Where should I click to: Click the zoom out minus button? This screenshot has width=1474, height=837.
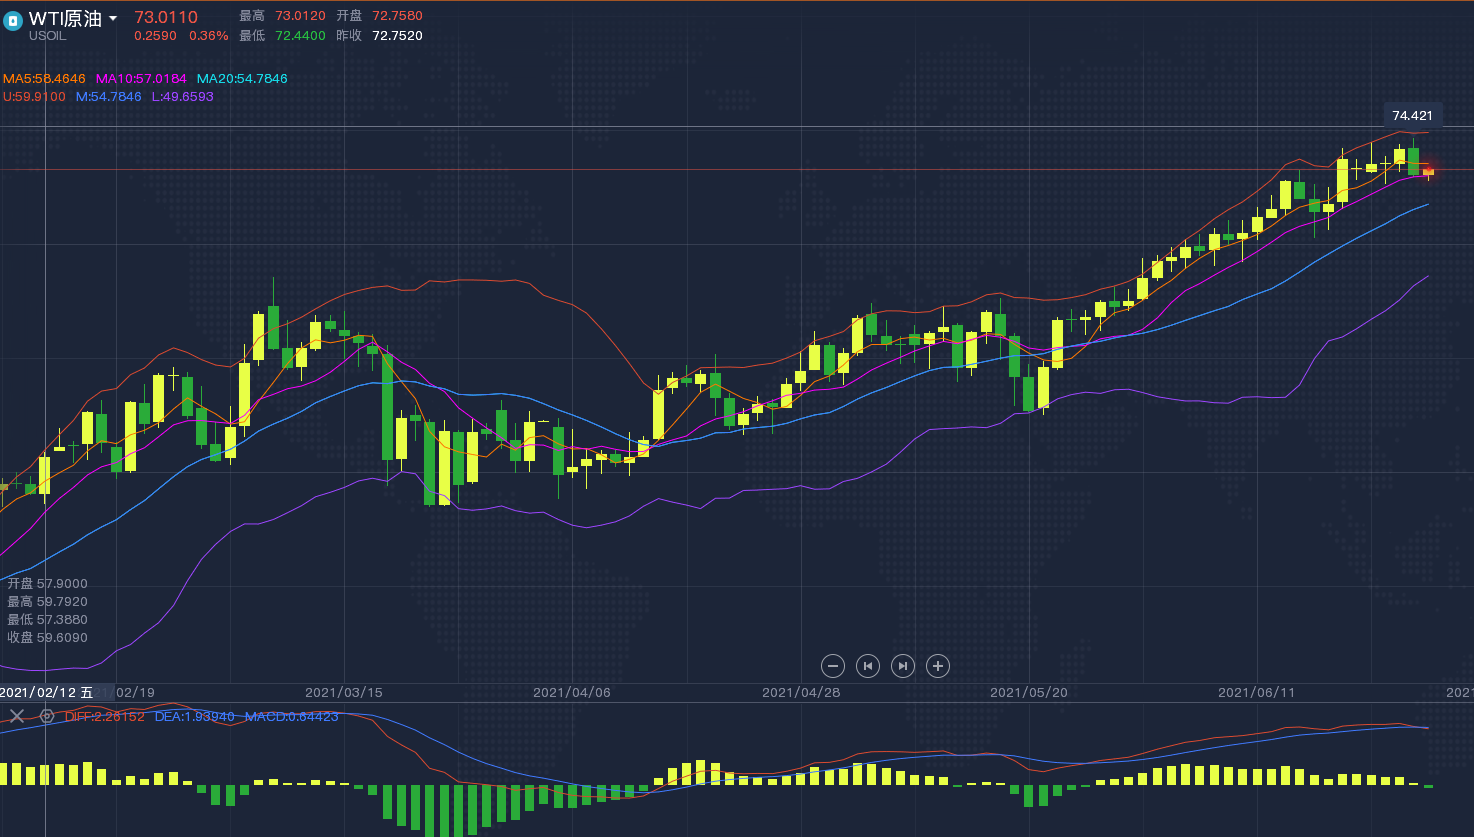coord(833,666)
